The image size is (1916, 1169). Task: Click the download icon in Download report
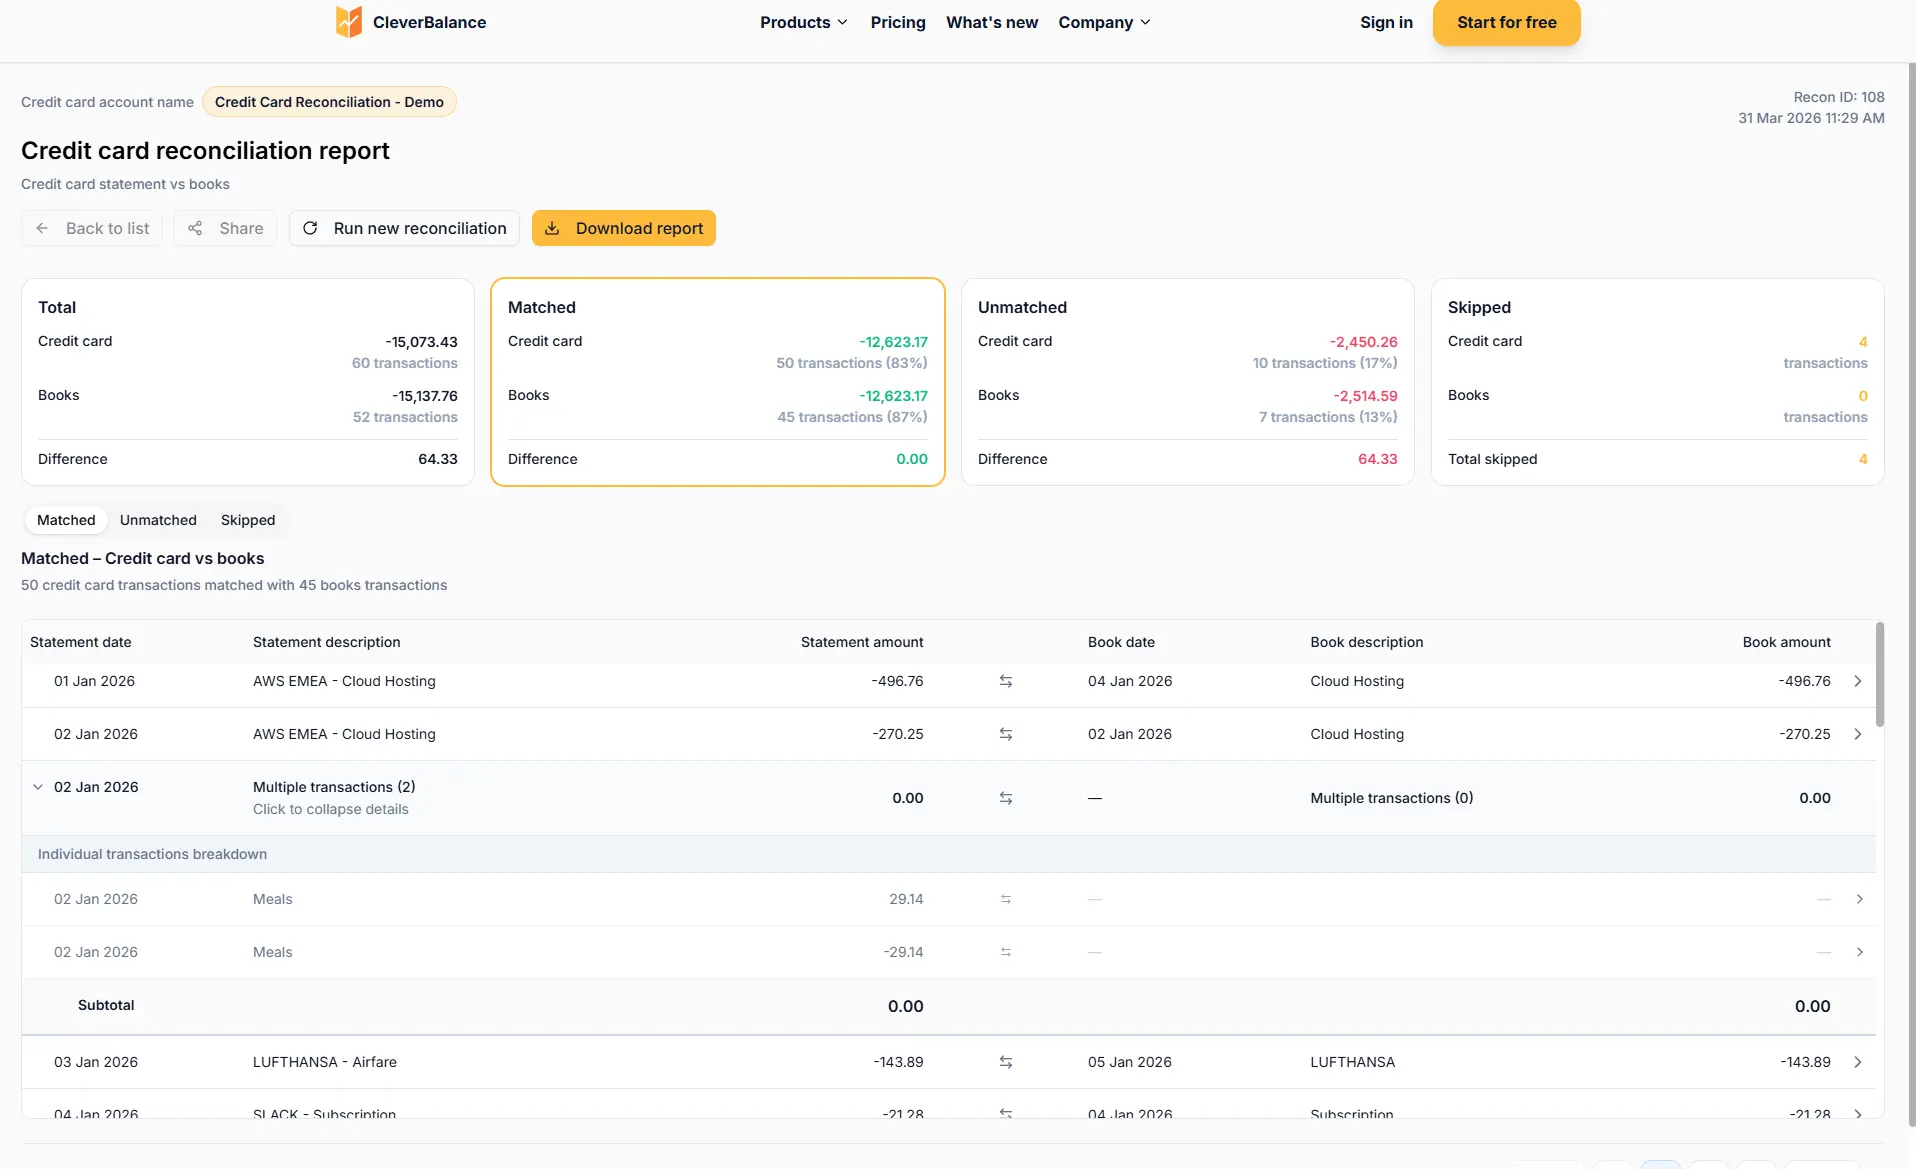pos(552,228)
